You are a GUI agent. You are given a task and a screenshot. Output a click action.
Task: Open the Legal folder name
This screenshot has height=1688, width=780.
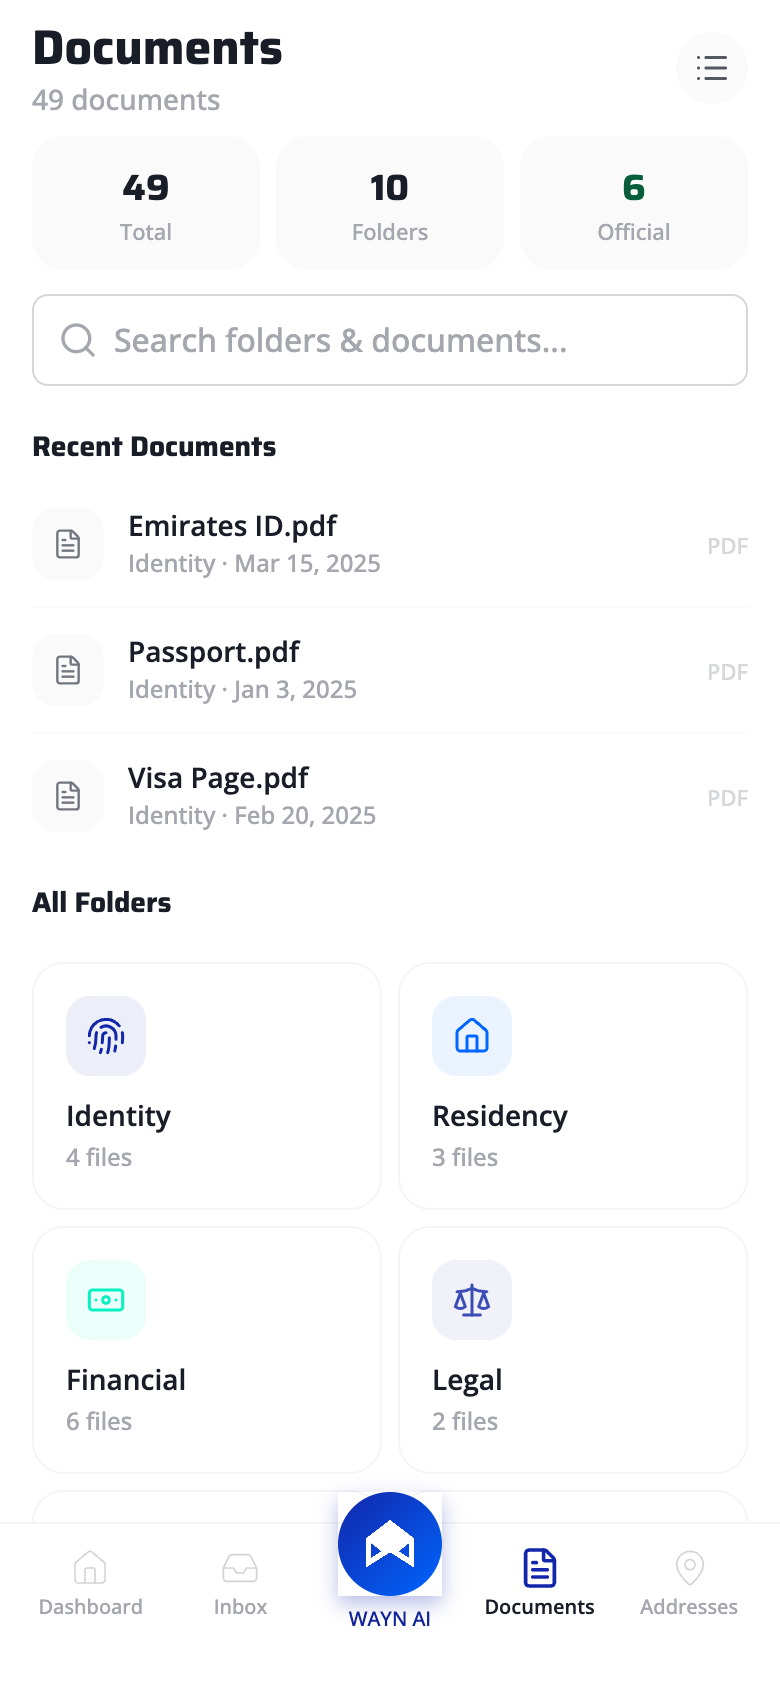[467, 1380]
